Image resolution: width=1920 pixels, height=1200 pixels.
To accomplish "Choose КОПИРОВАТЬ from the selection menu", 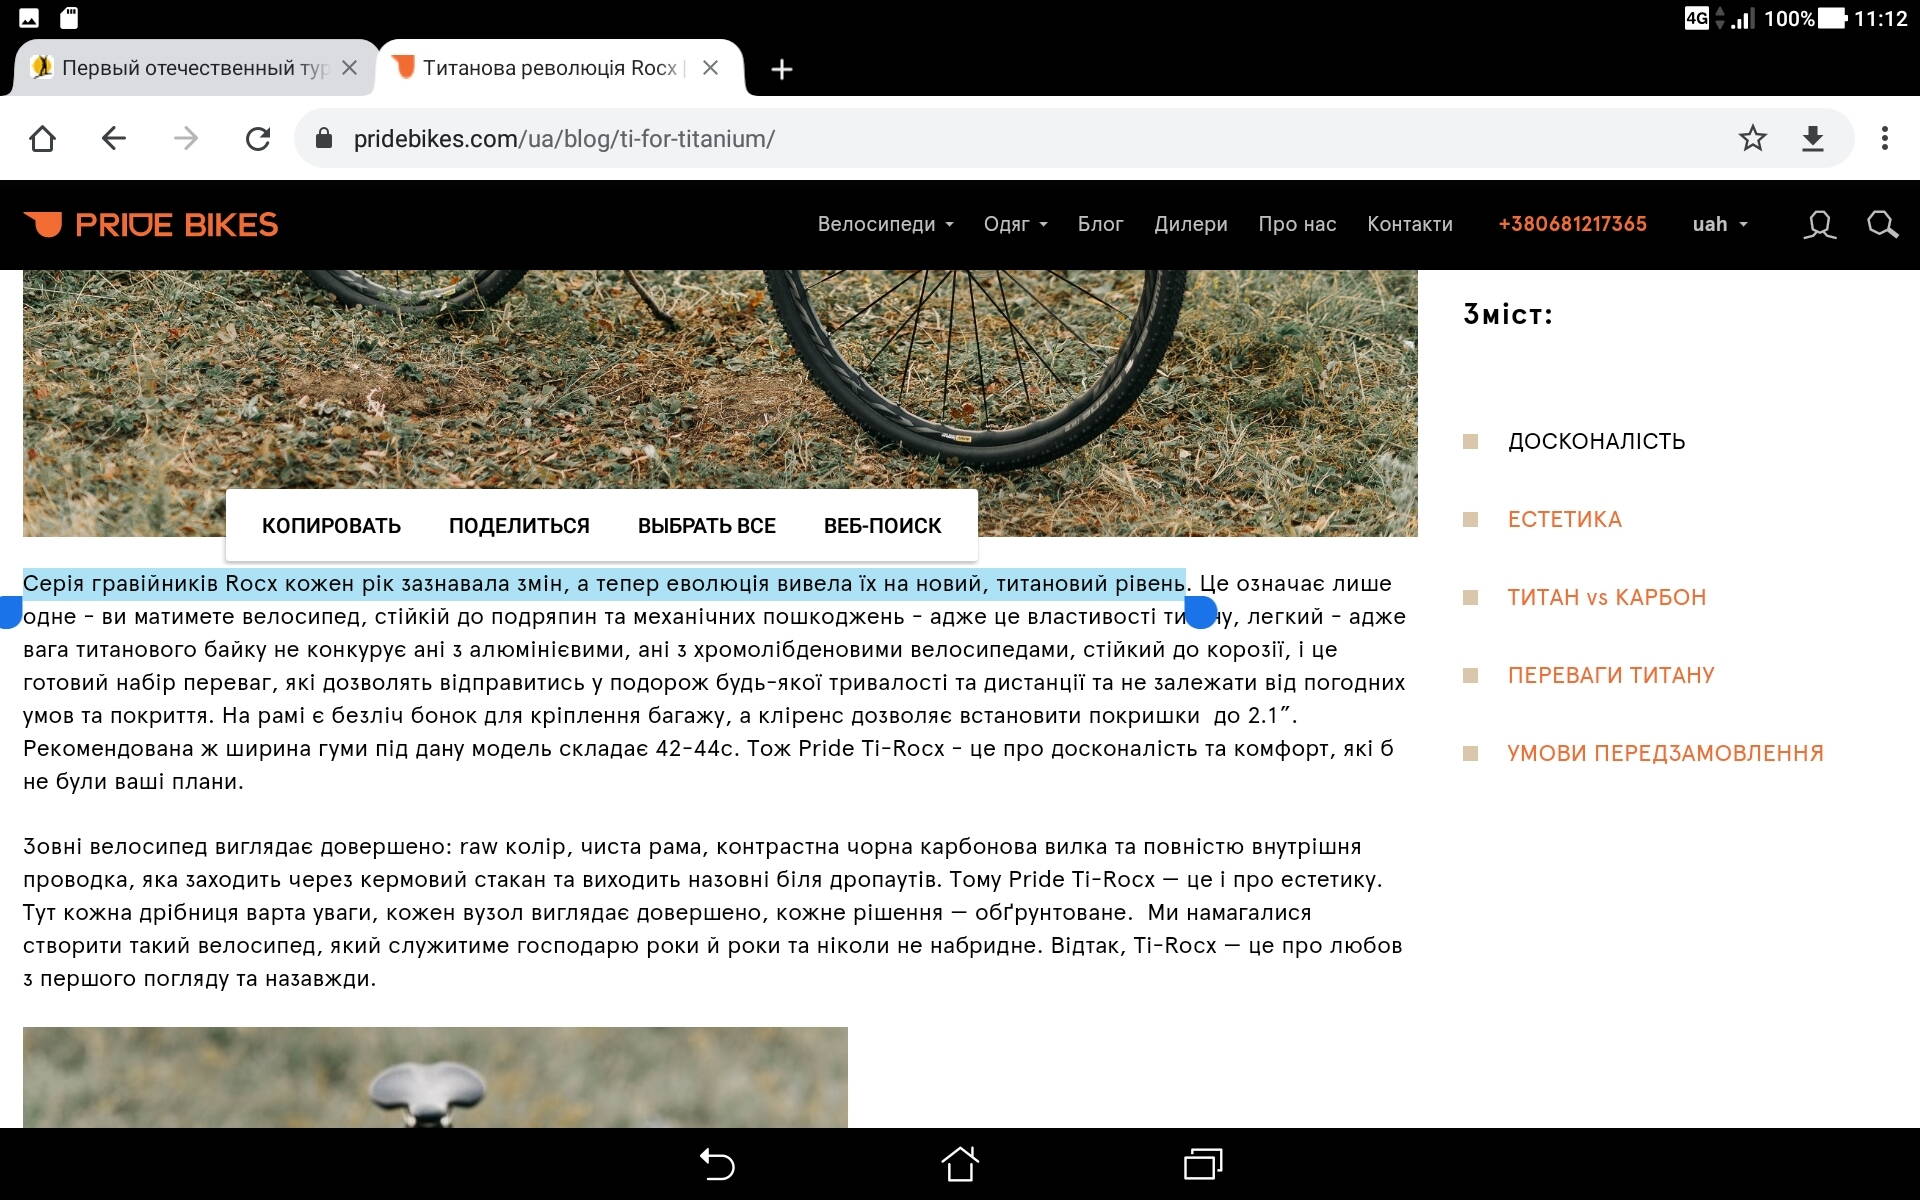I will coord(331,526).
